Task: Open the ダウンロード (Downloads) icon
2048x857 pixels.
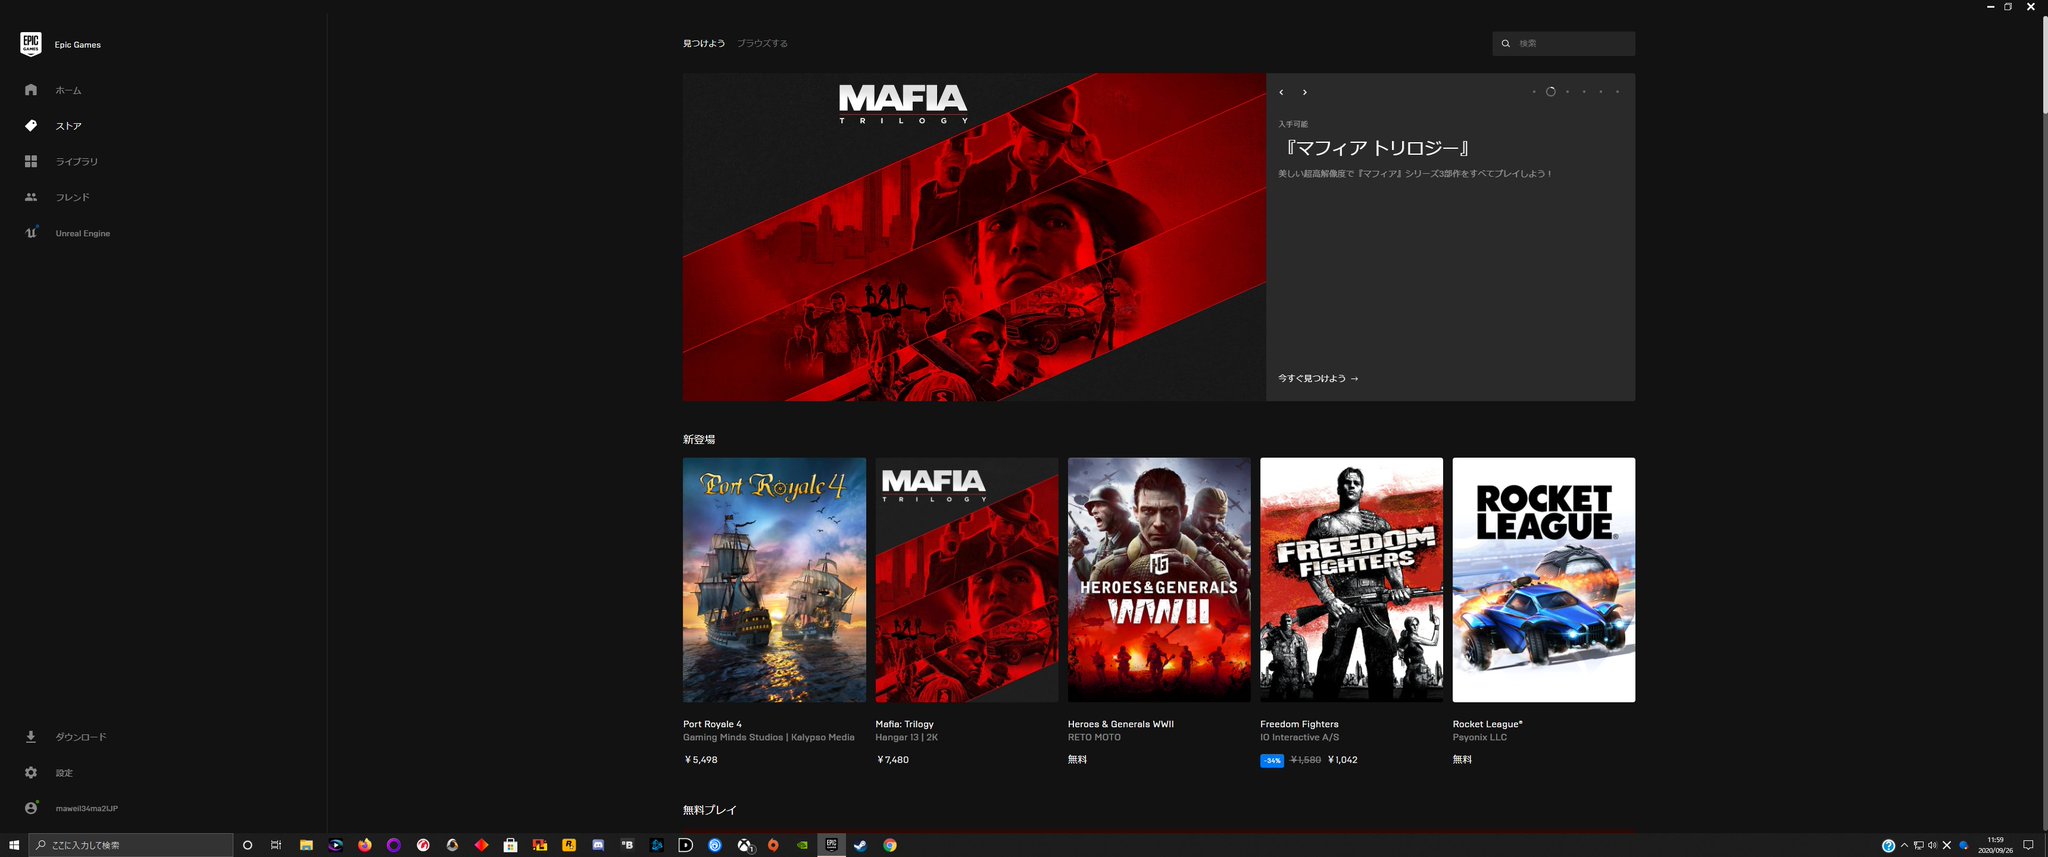Action: 31,737
